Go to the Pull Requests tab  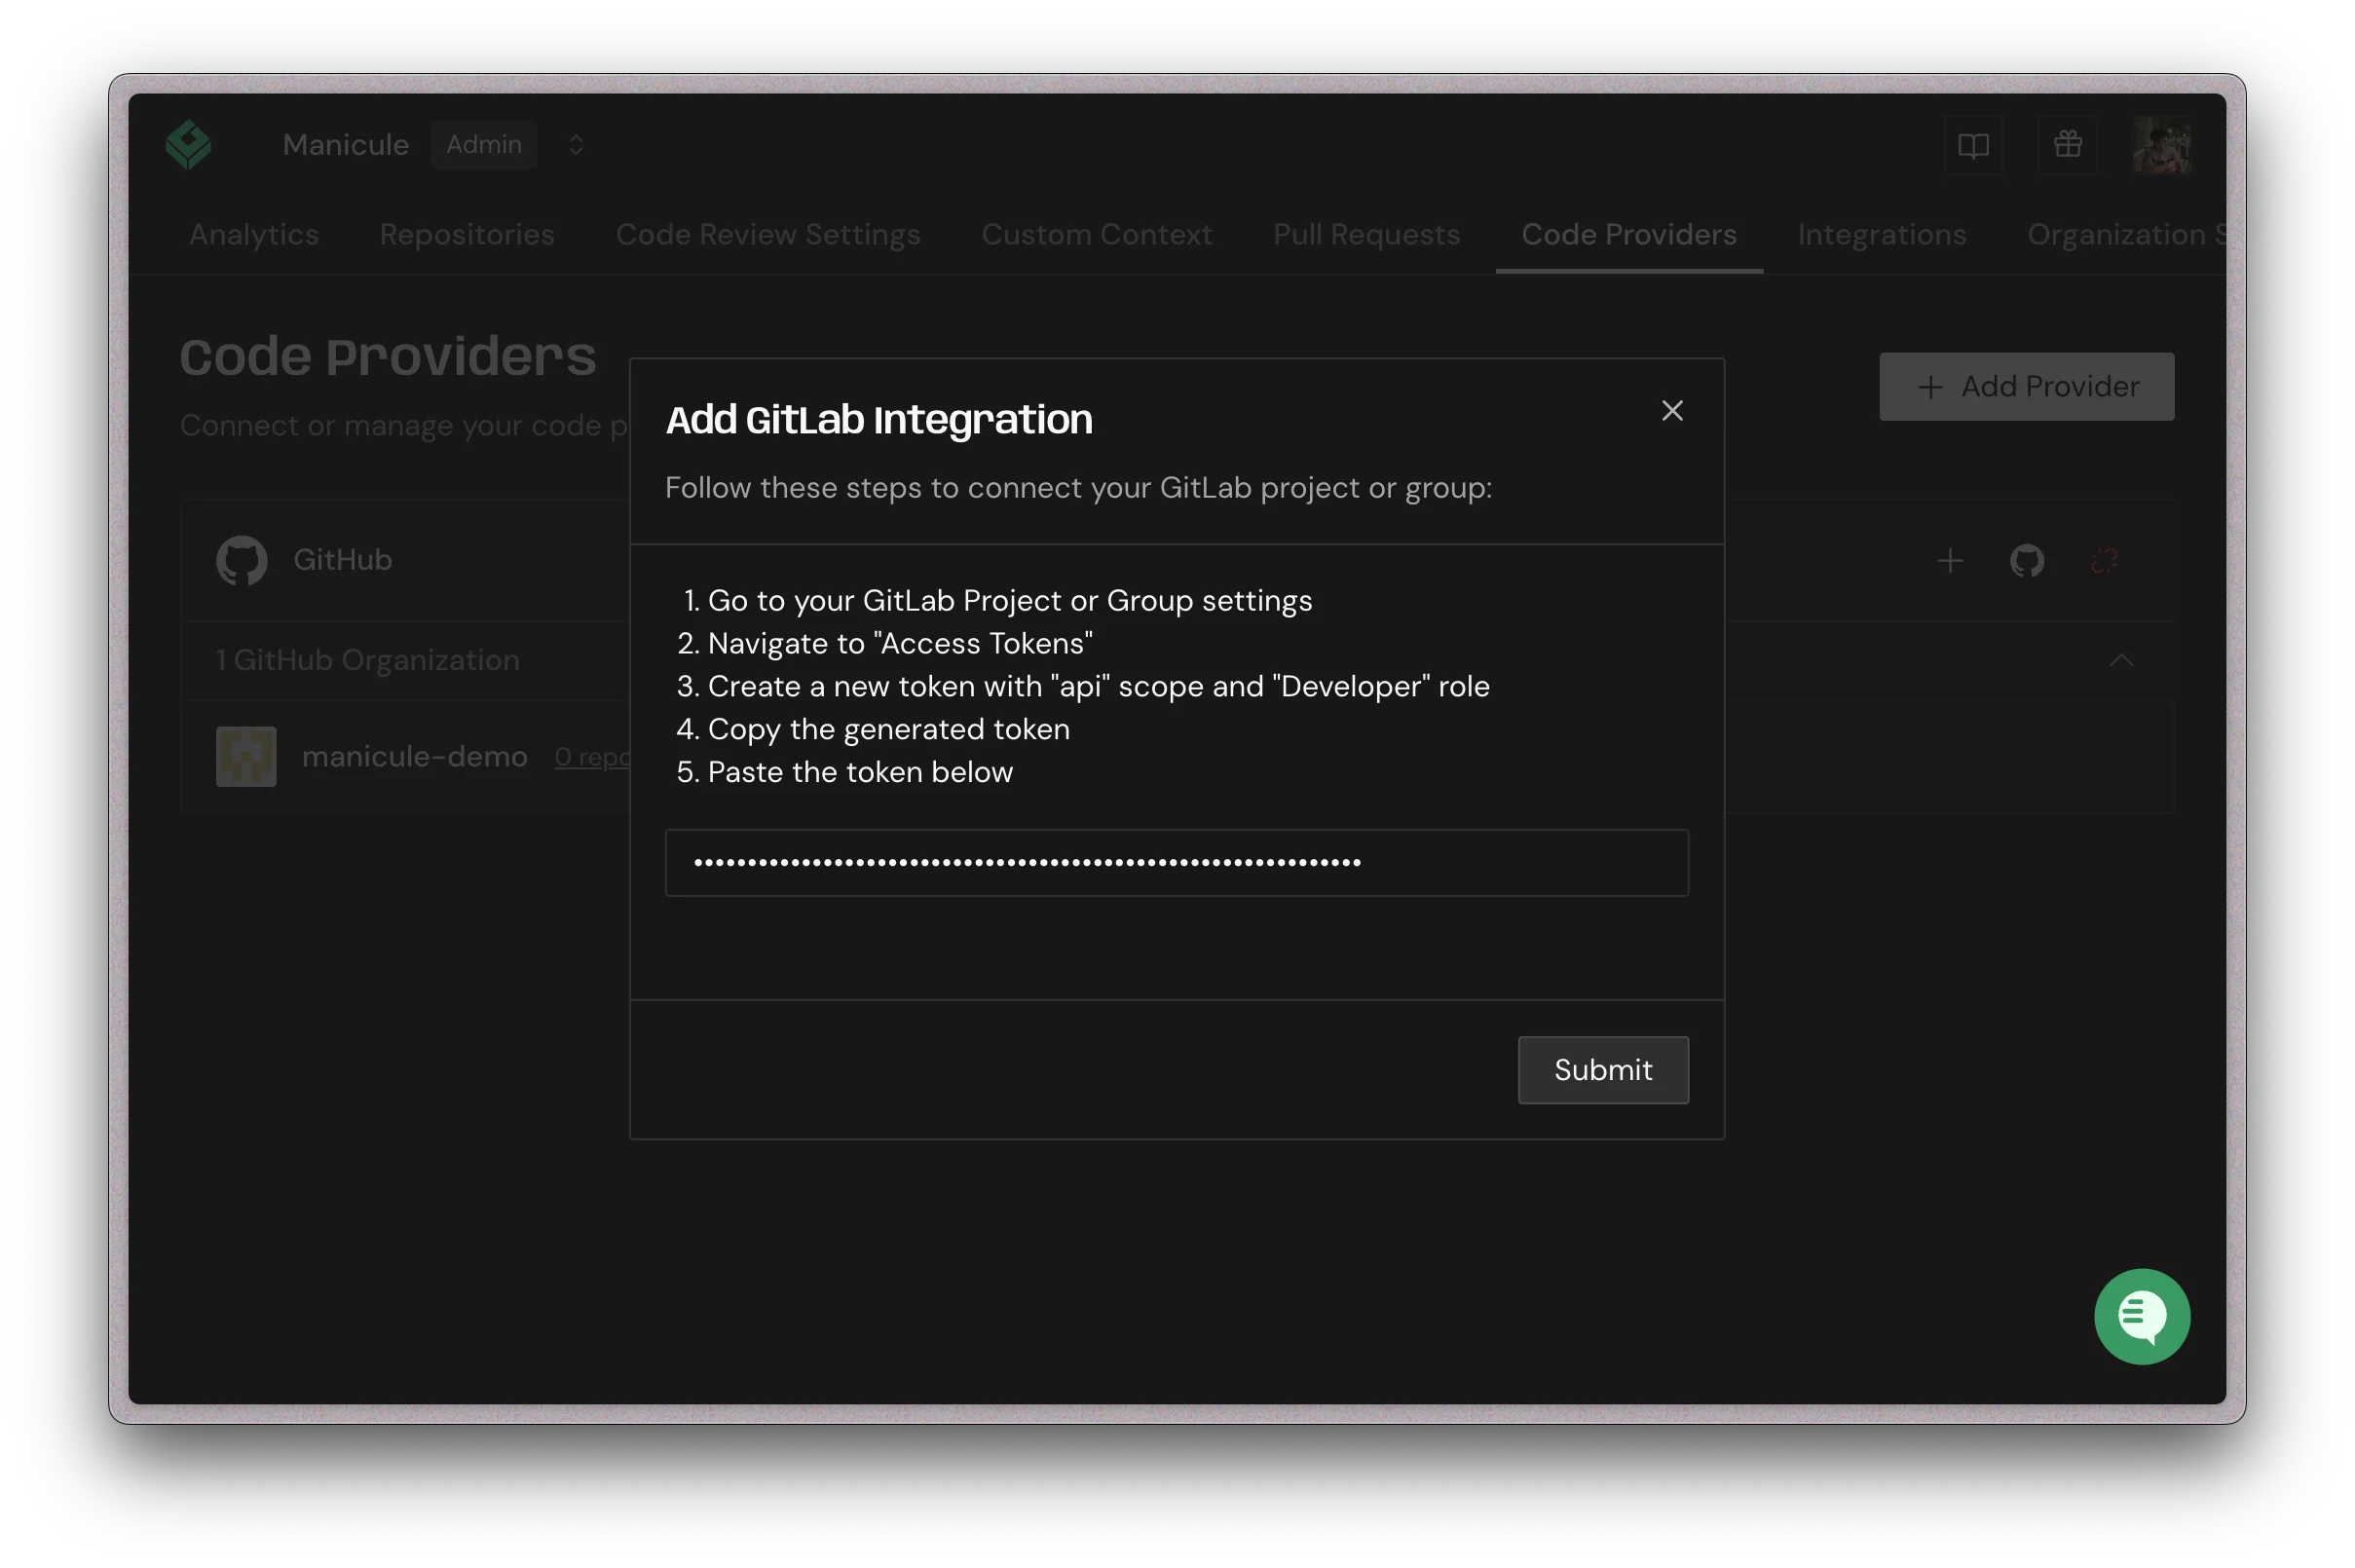1366,234
